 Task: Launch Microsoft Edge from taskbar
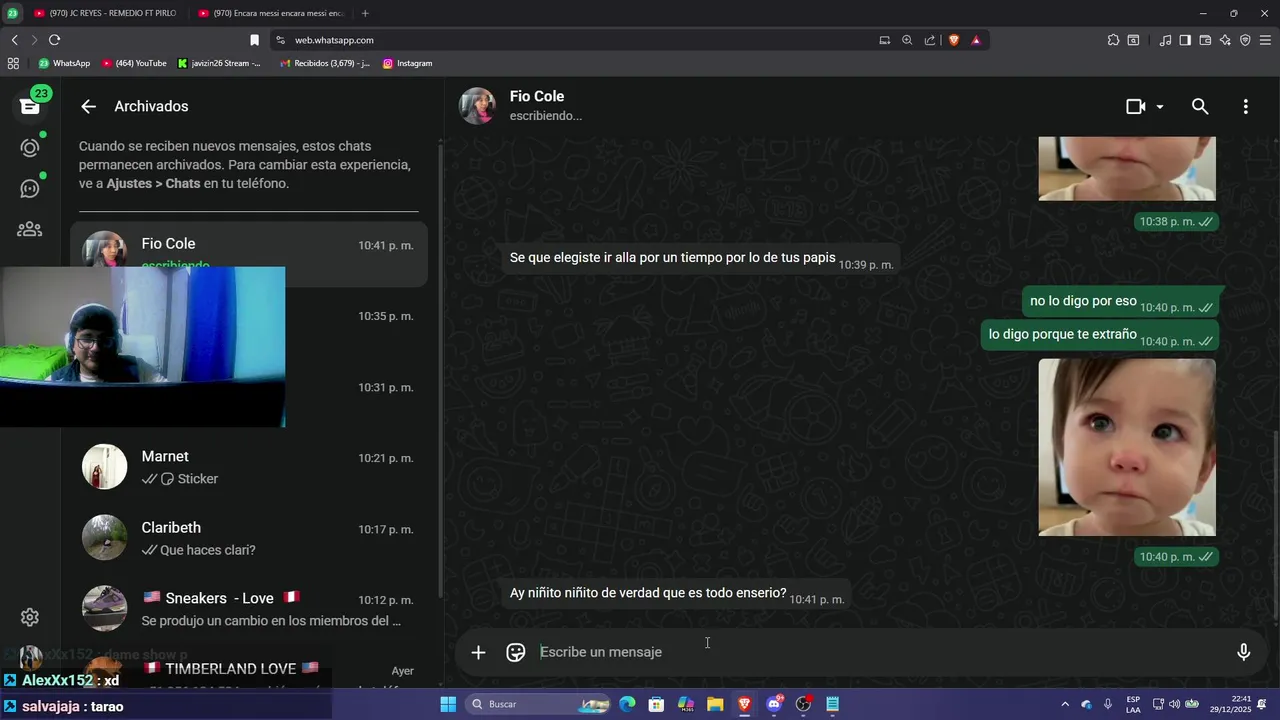tap(627, 704)
